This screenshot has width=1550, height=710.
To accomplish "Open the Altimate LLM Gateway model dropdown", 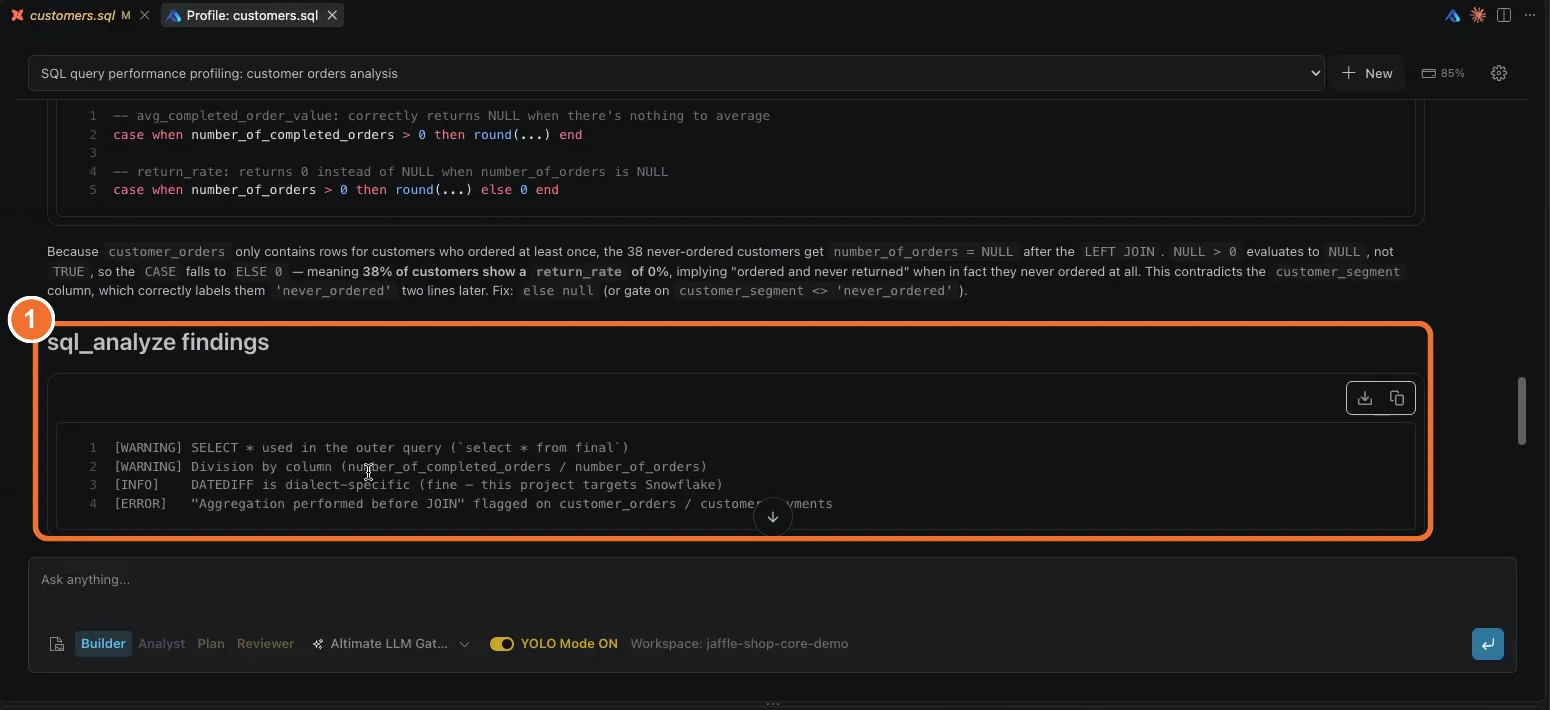I will tap(391, 644).
